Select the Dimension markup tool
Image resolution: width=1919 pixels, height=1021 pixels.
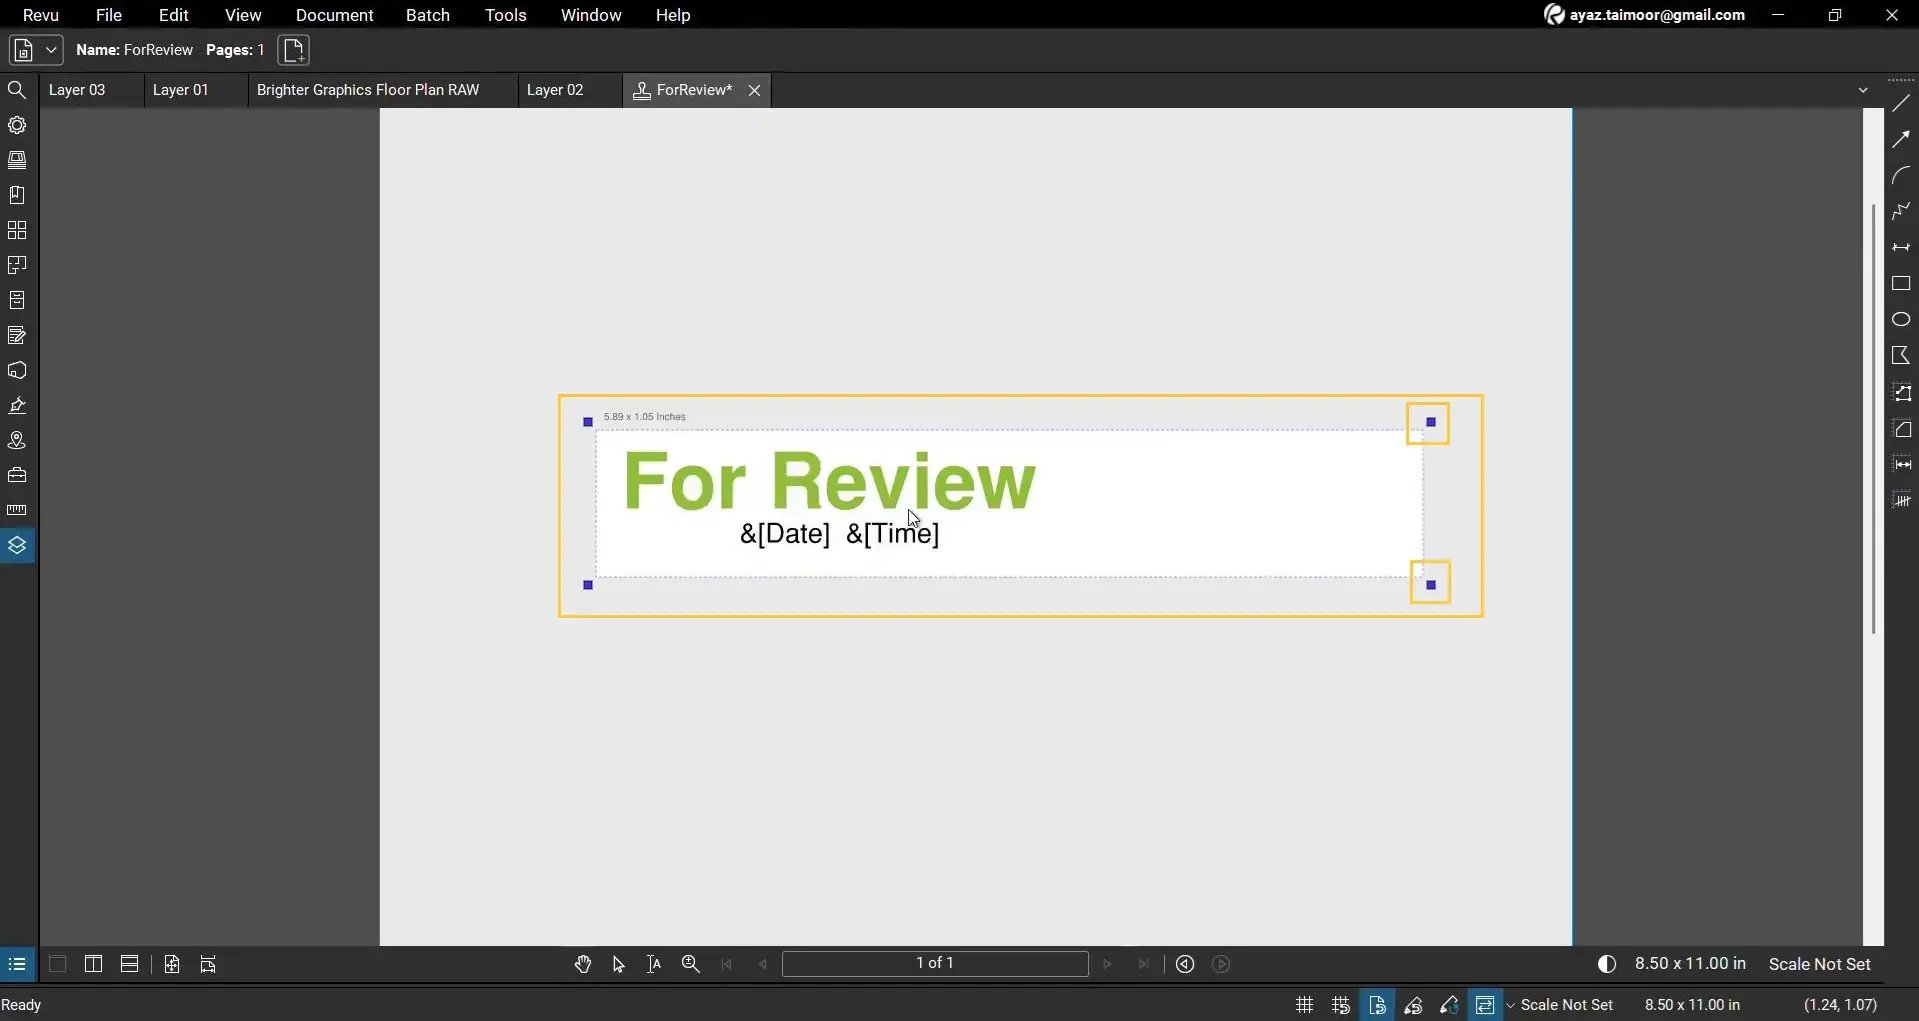pos(1901,247)
